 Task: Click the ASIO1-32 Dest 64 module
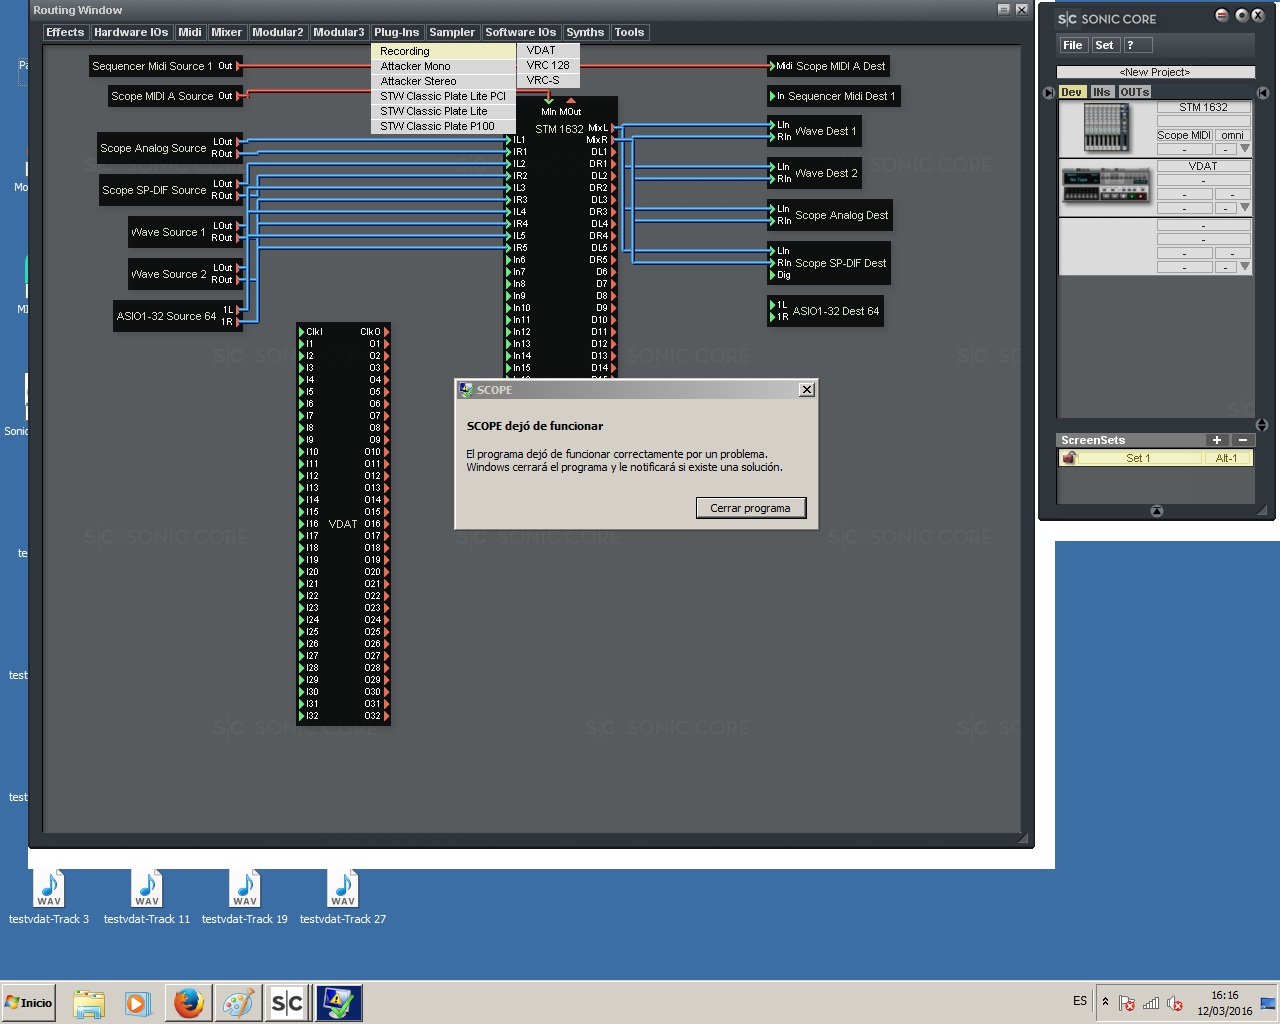click(x=824, y=311)
